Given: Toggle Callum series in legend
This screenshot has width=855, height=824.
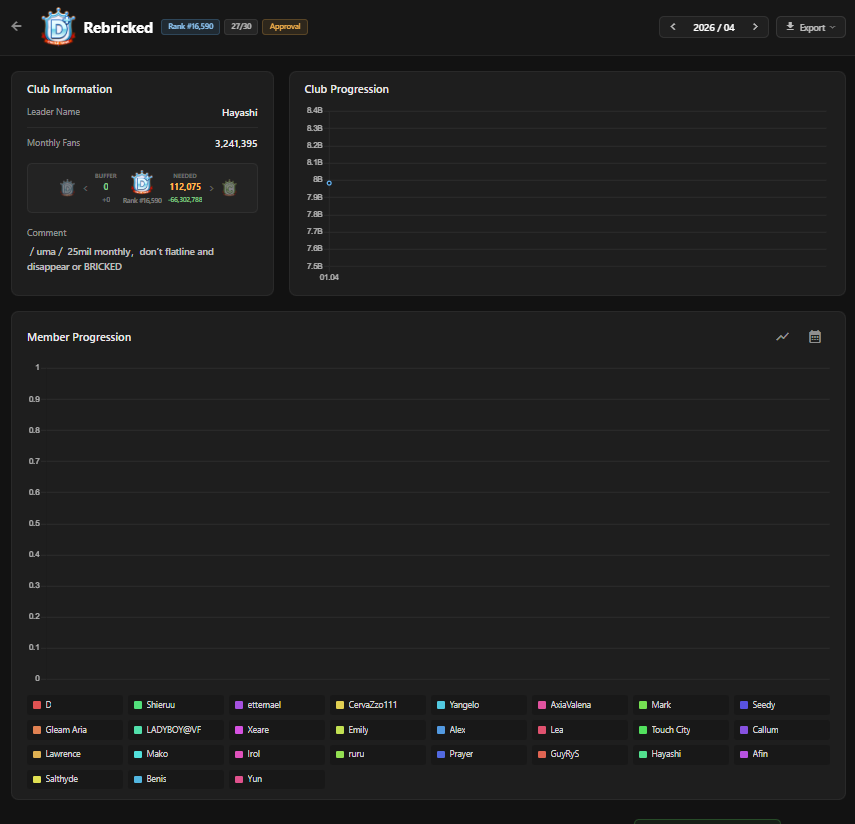Looking at the screenshot, I should [x=781, y=730].
